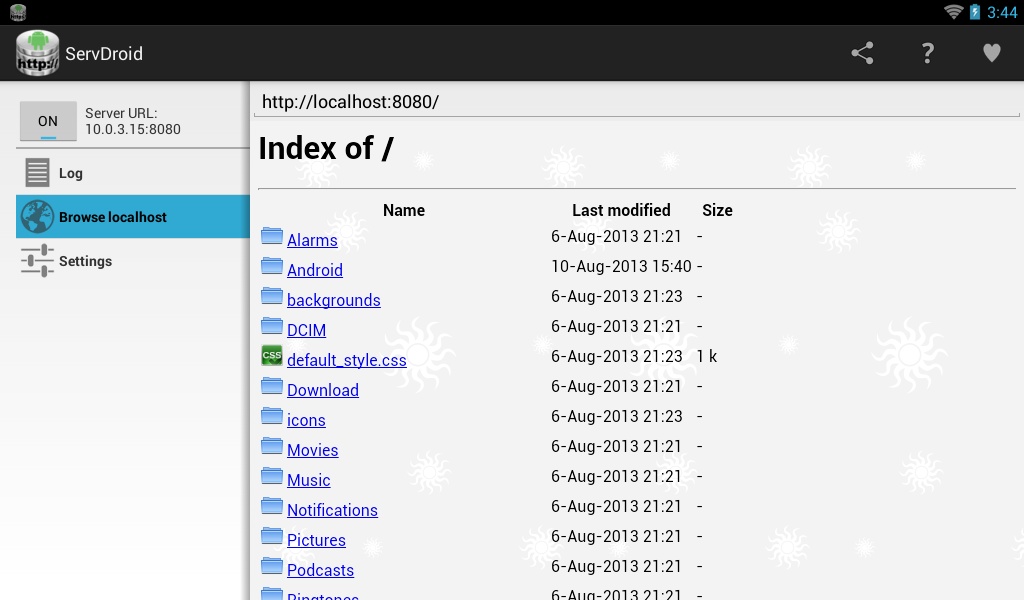
Task: Tap the 3:44 clock
Action: pyautogui.click(x=1002, y=12)
